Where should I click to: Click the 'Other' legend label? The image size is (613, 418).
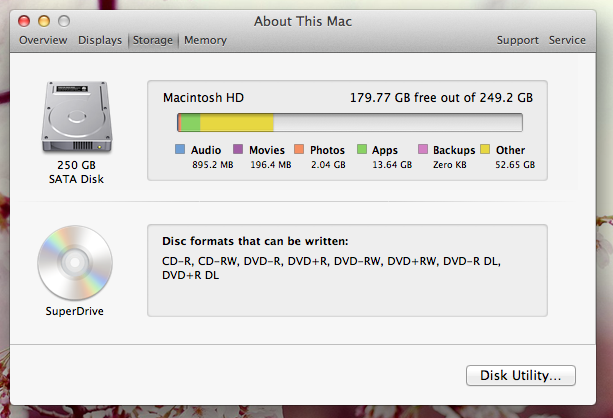pyautogui.click(x=510, y=150)
